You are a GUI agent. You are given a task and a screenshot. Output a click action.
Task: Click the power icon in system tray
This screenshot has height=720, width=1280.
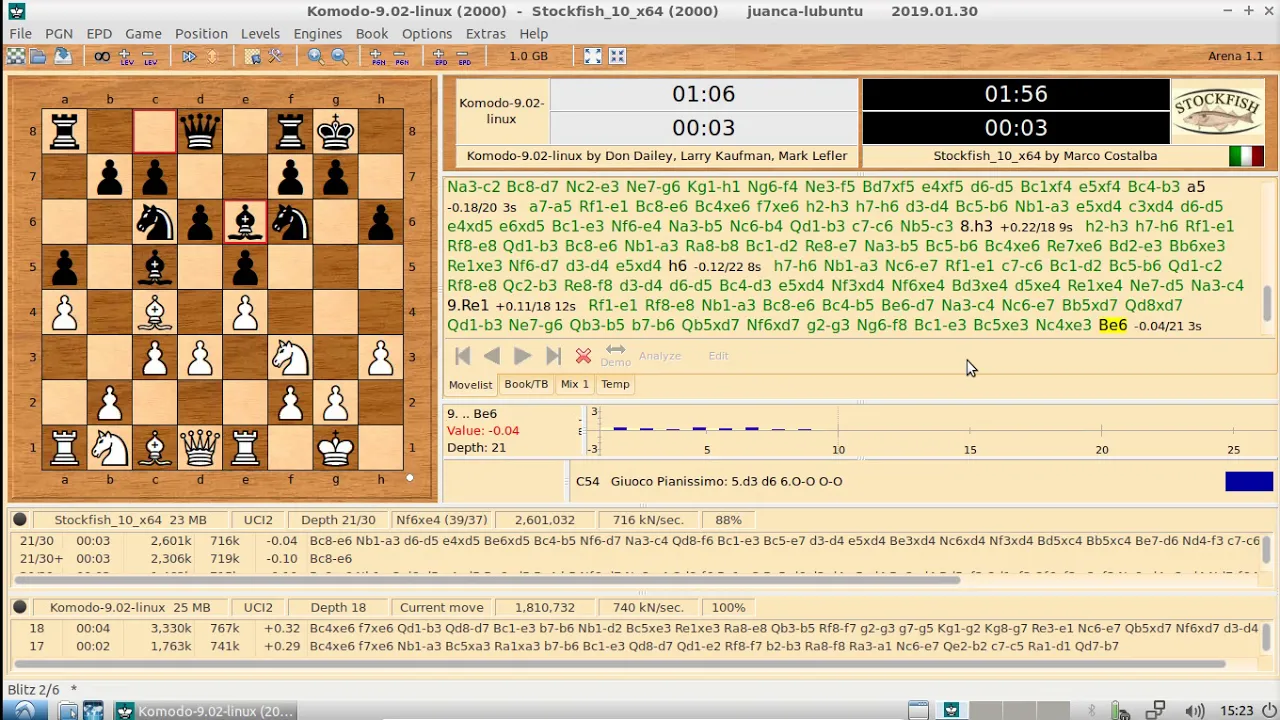[x=1269, y=711]
